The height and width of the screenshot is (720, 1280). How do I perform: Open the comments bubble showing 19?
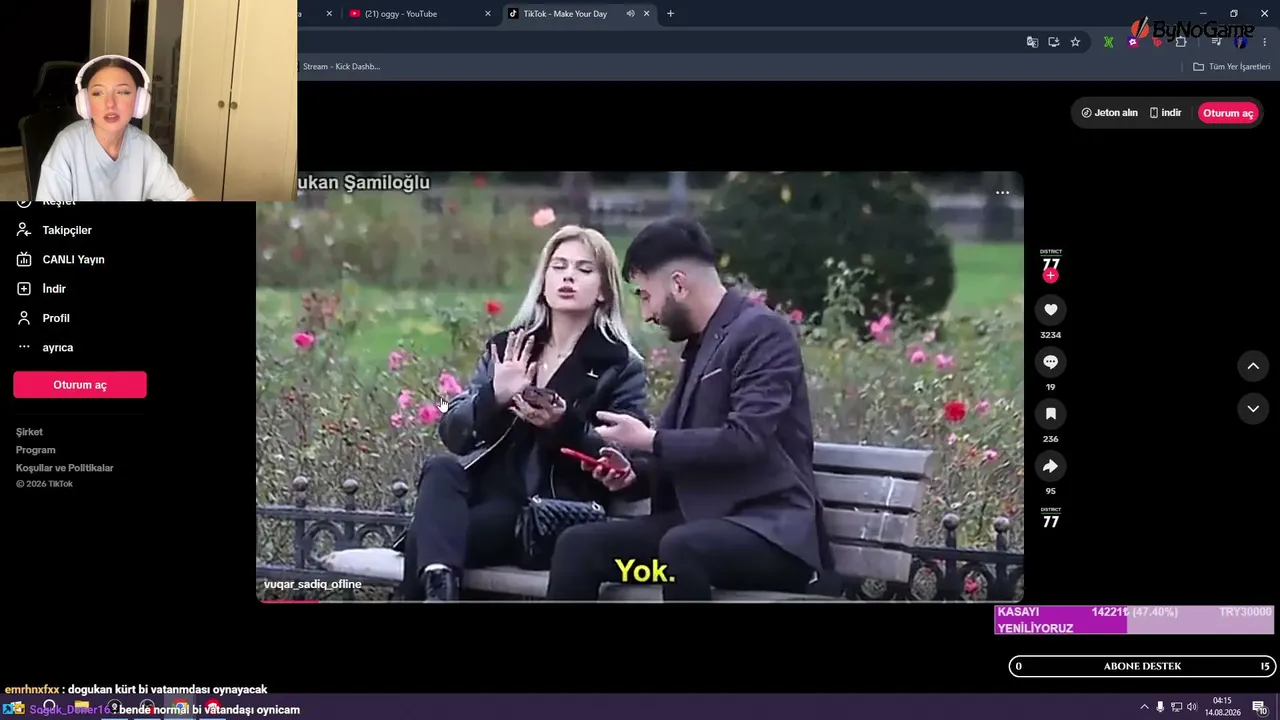pos(1050,362)
